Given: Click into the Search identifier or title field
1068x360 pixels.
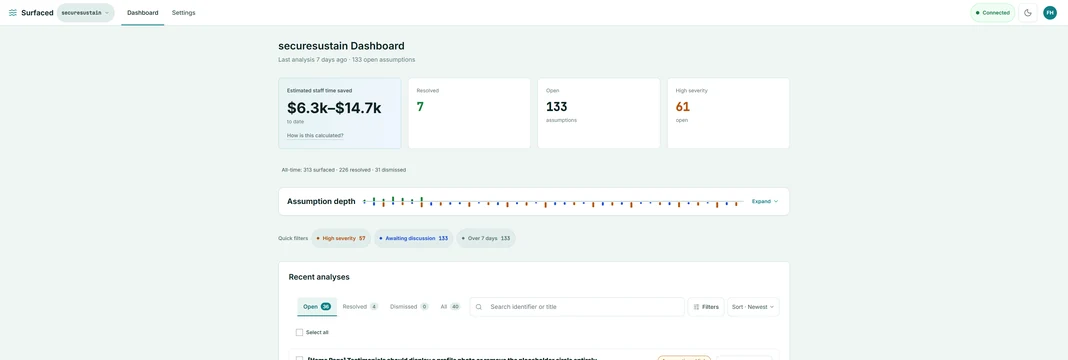Looking at the screenshot, I should [x=577, y=307].
